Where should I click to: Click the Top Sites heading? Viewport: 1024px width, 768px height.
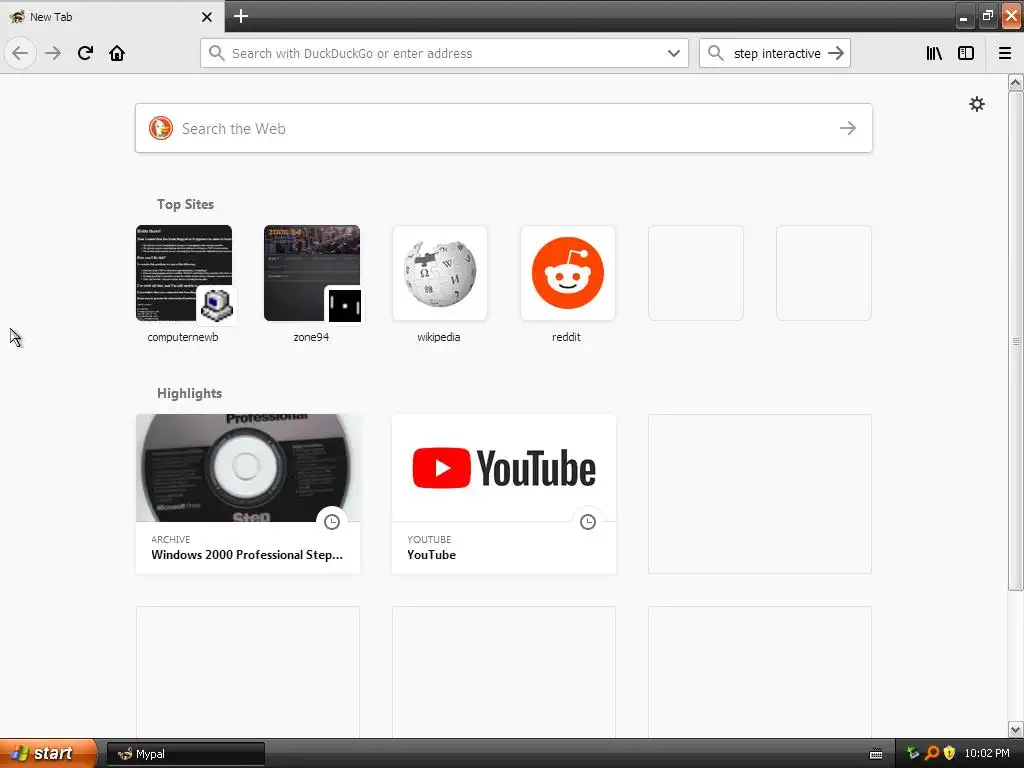point(185,204)
